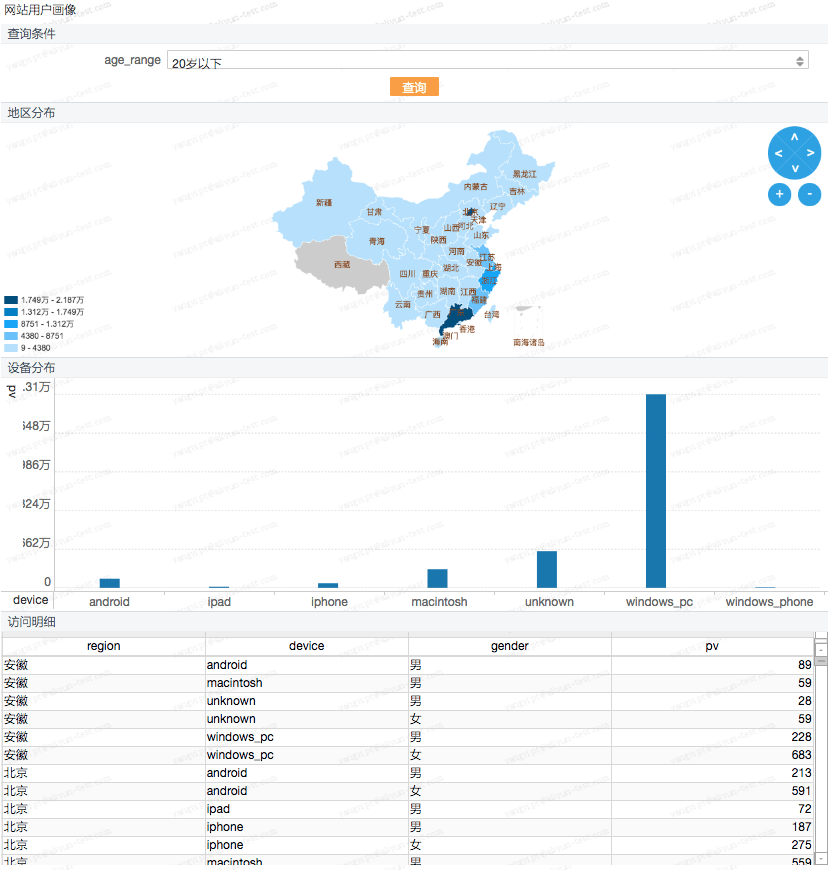Click the macintosh device cell for 安徽
Image resolution: width=828 pixels, height=870 pixels.
(306, 682)
